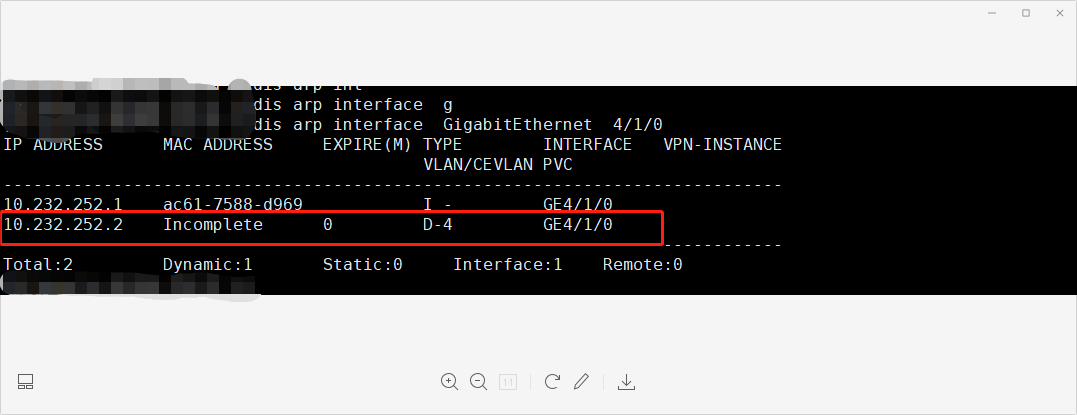Click the IP address 10.232.252.2 in the red box
The height and width of the screenshot is (415, 1077).
pos(63,225)
